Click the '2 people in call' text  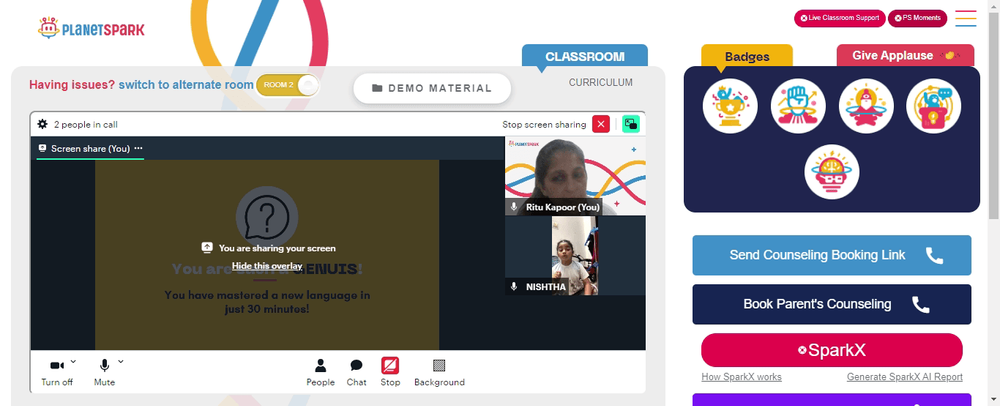[x=85, y=124]
